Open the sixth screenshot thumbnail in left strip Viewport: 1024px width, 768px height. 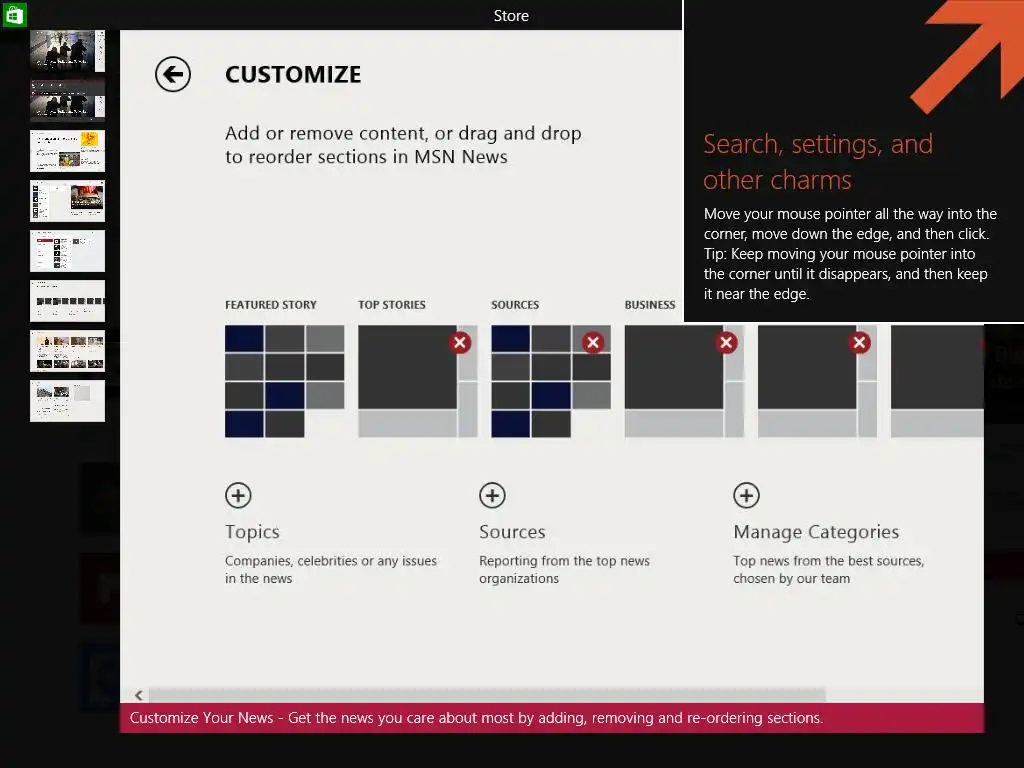click(67, 301)
